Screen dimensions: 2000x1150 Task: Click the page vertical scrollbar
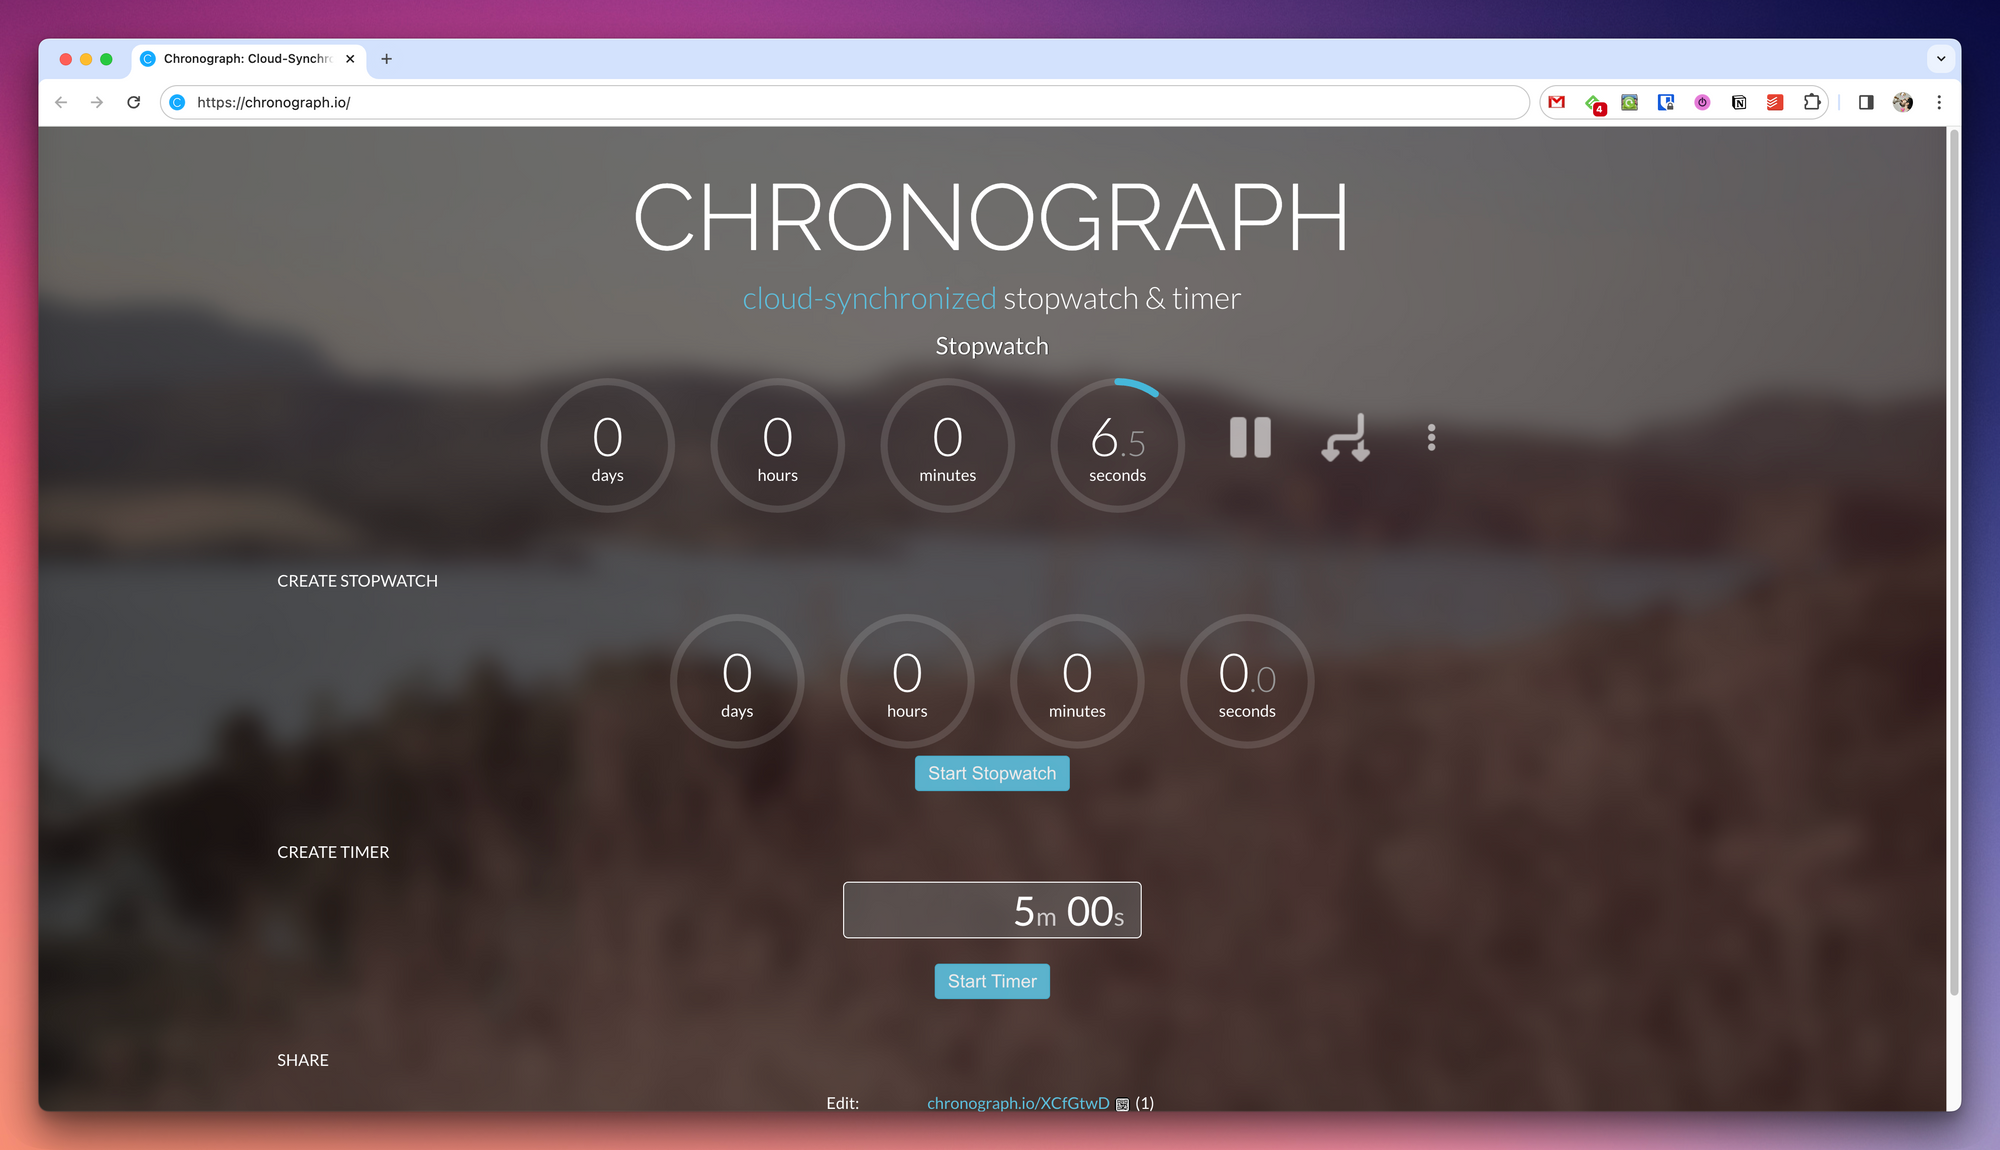[x=1953, y=560]
